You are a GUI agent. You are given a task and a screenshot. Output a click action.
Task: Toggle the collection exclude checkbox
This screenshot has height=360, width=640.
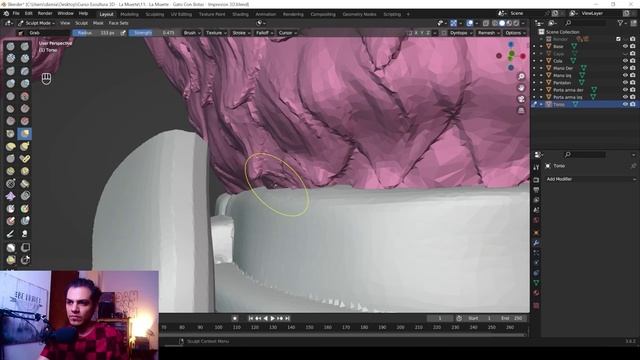coord(618,39)
